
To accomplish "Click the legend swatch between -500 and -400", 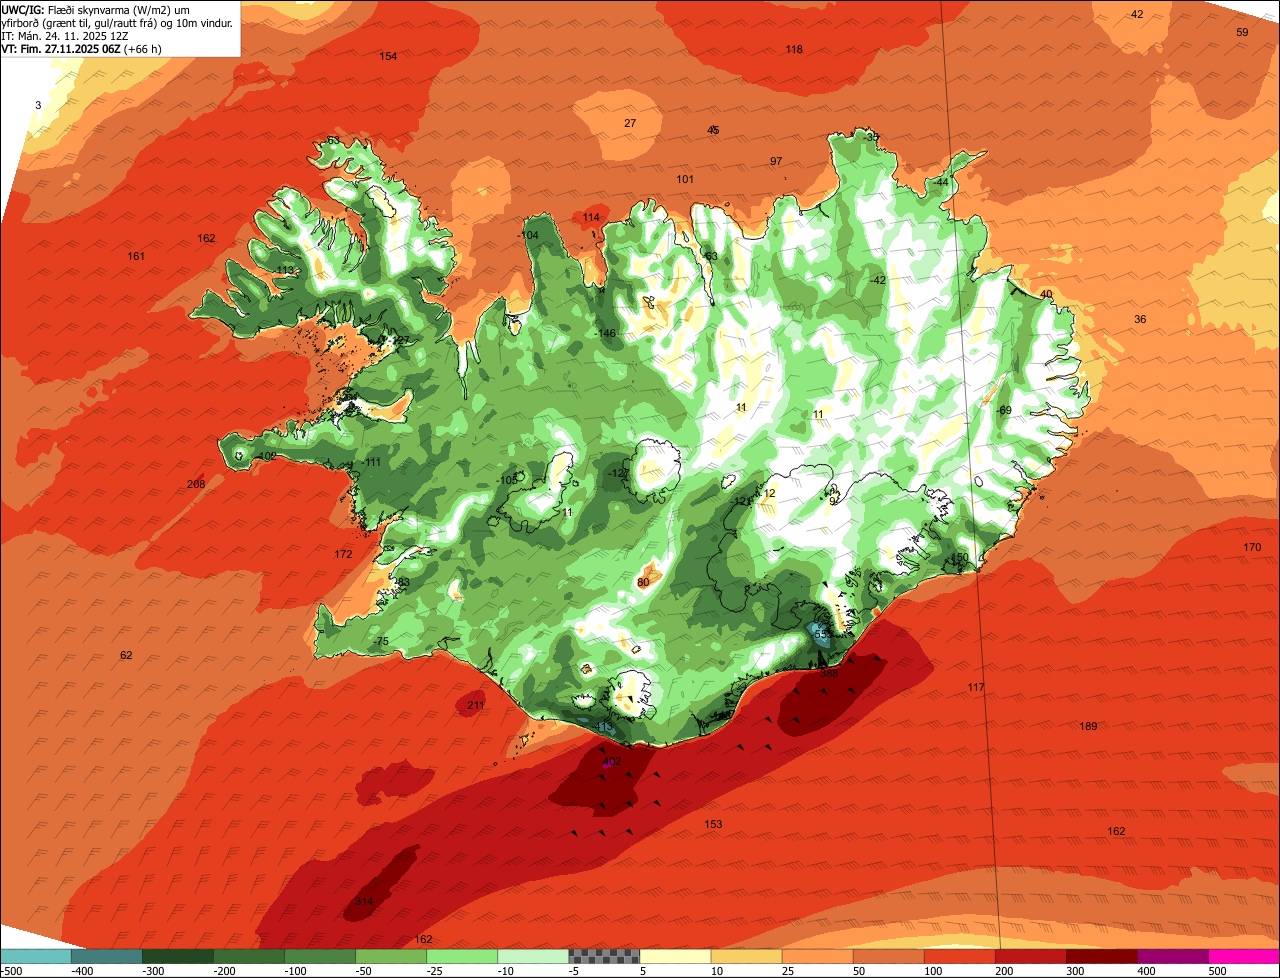I will click(36, 956).
